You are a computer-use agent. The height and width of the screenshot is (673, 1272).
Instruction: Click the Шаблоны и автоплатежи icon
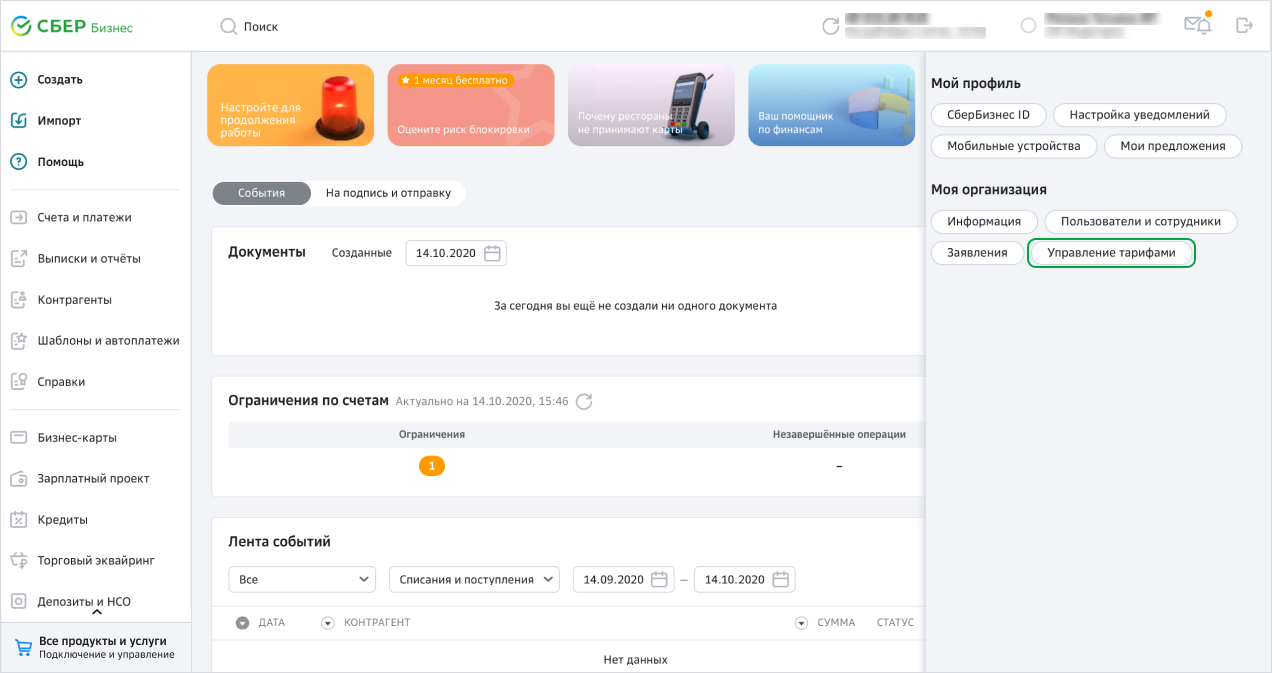[x=18, y=340]
